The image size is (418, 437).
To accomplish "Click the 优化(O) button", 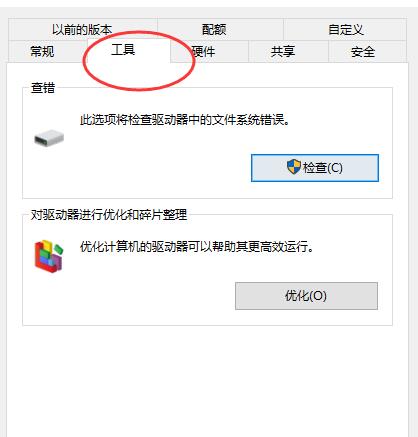I will [x=306, y=296].
